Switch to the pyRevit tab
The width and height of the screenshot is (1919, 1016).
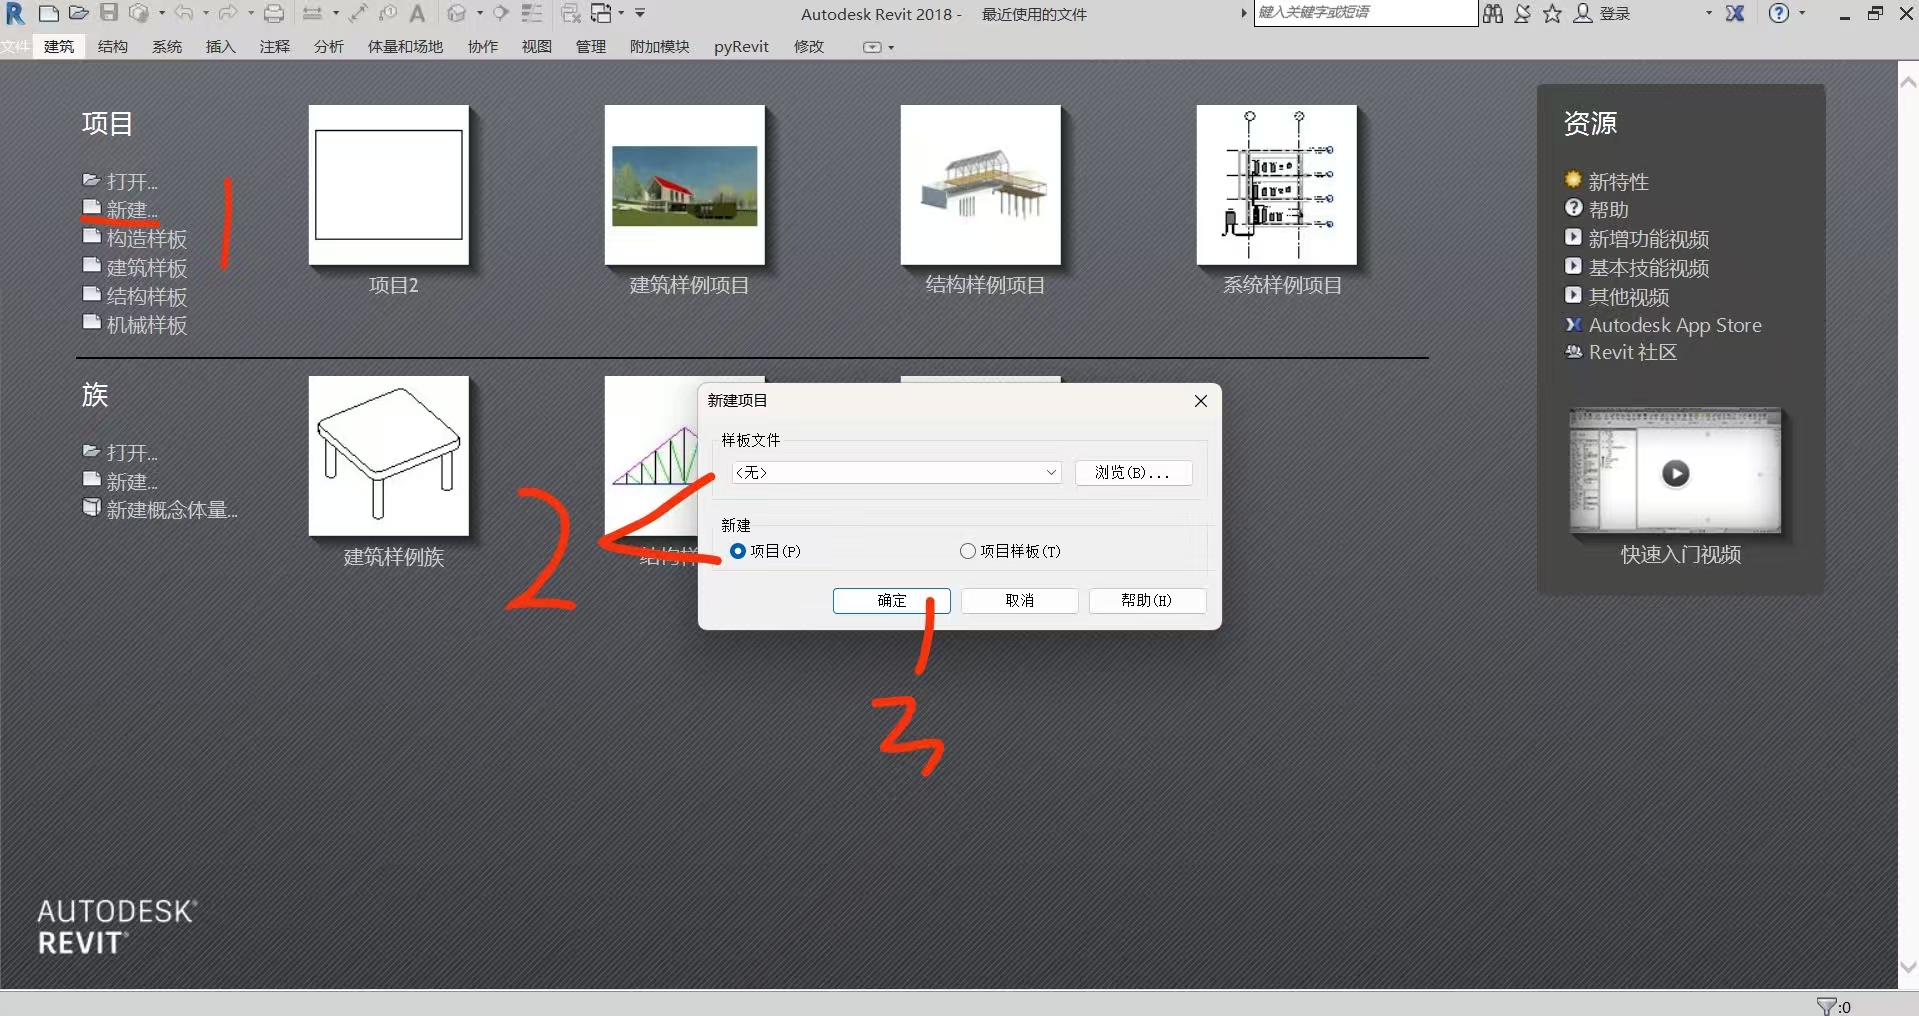point(741,47)
